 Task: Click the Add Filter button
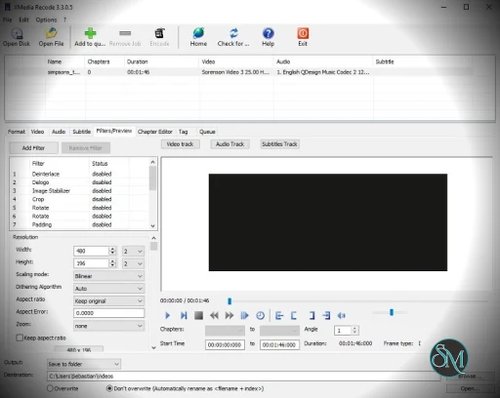pyautogui.click(x=34, y=148)
